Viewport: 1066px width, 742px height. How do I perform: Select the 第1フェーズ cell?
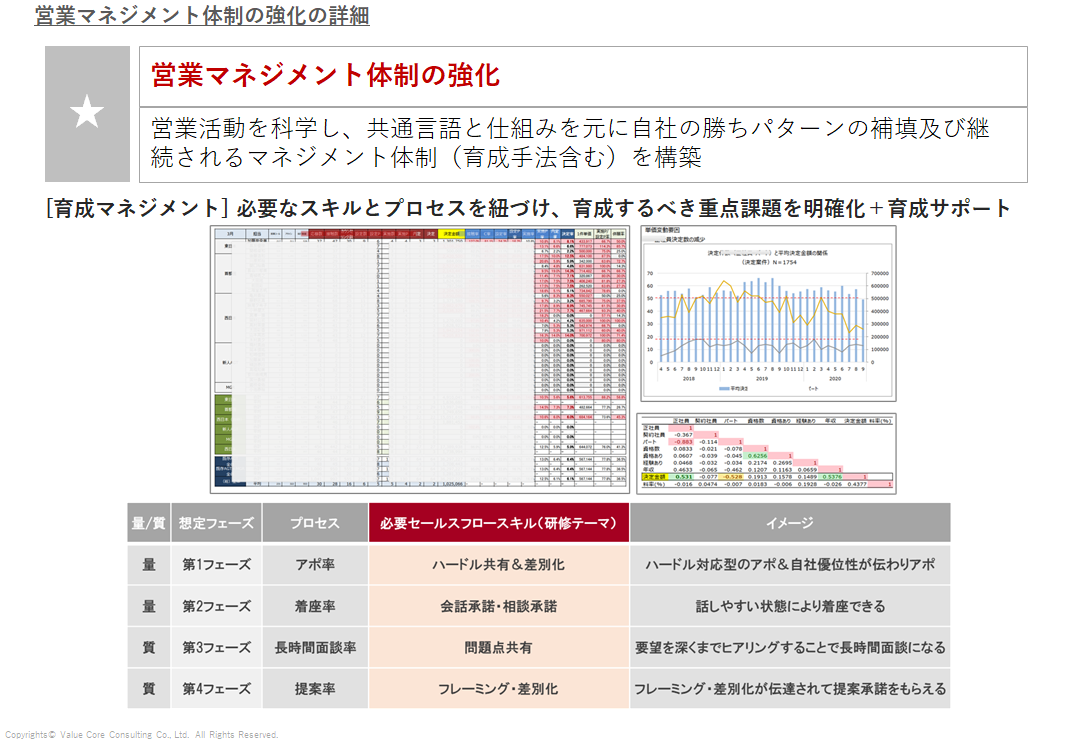pos(216,565)
